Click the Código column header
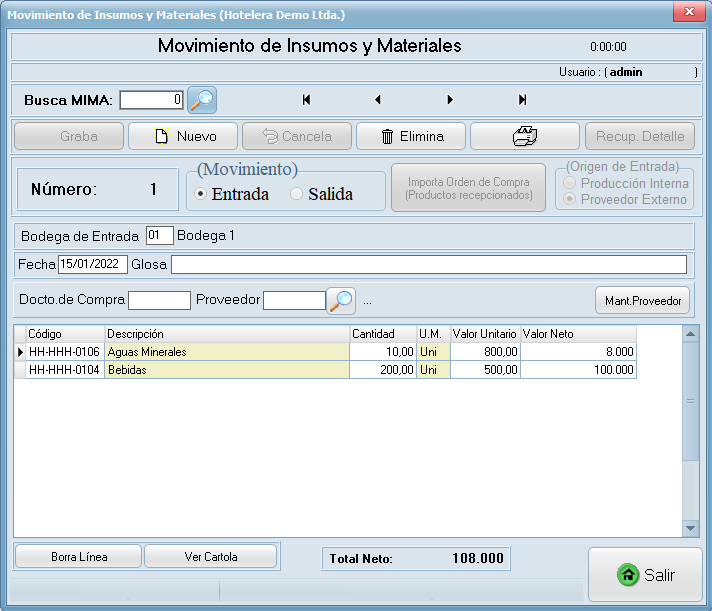This screenshot has width=712, height=611. pyautogui.click(x=65, y=334)
